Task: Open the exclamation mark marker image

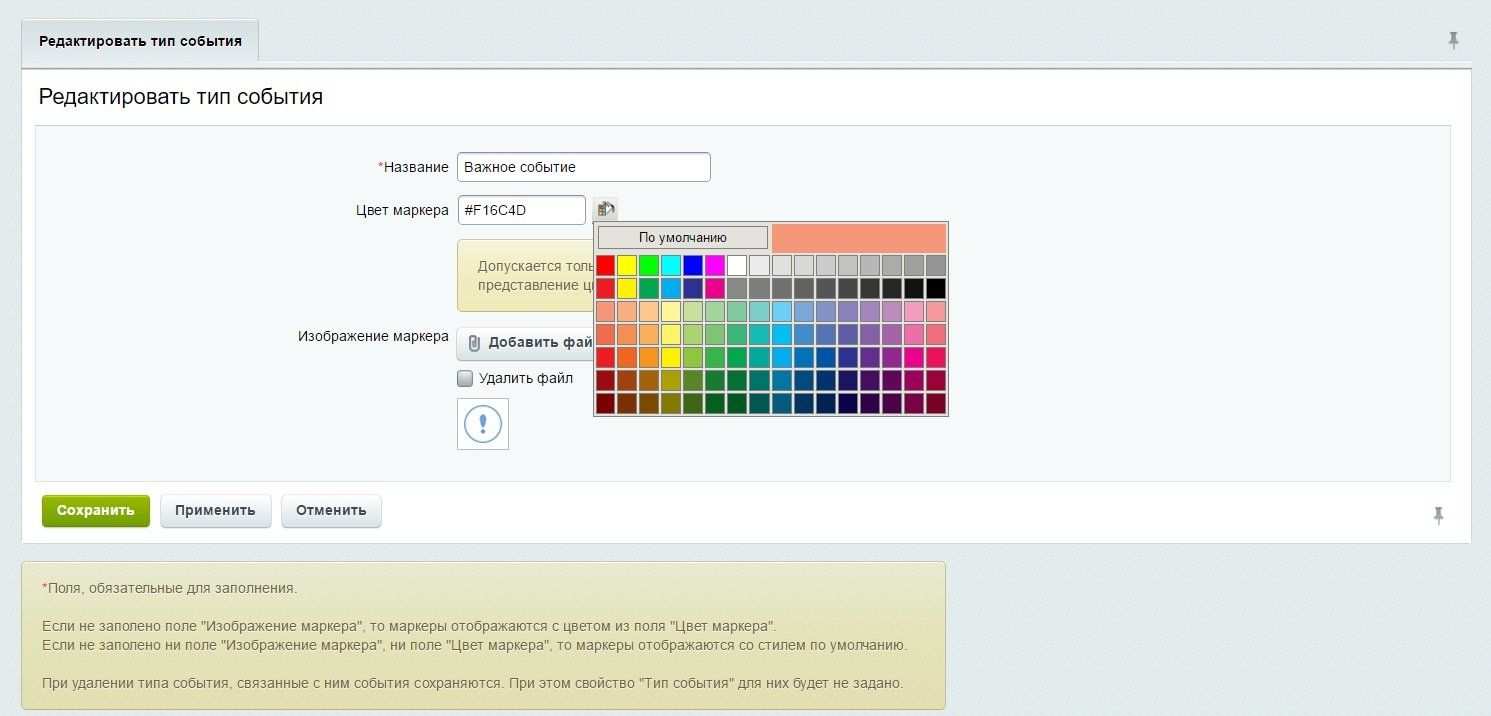Action: tap(483, 424)
